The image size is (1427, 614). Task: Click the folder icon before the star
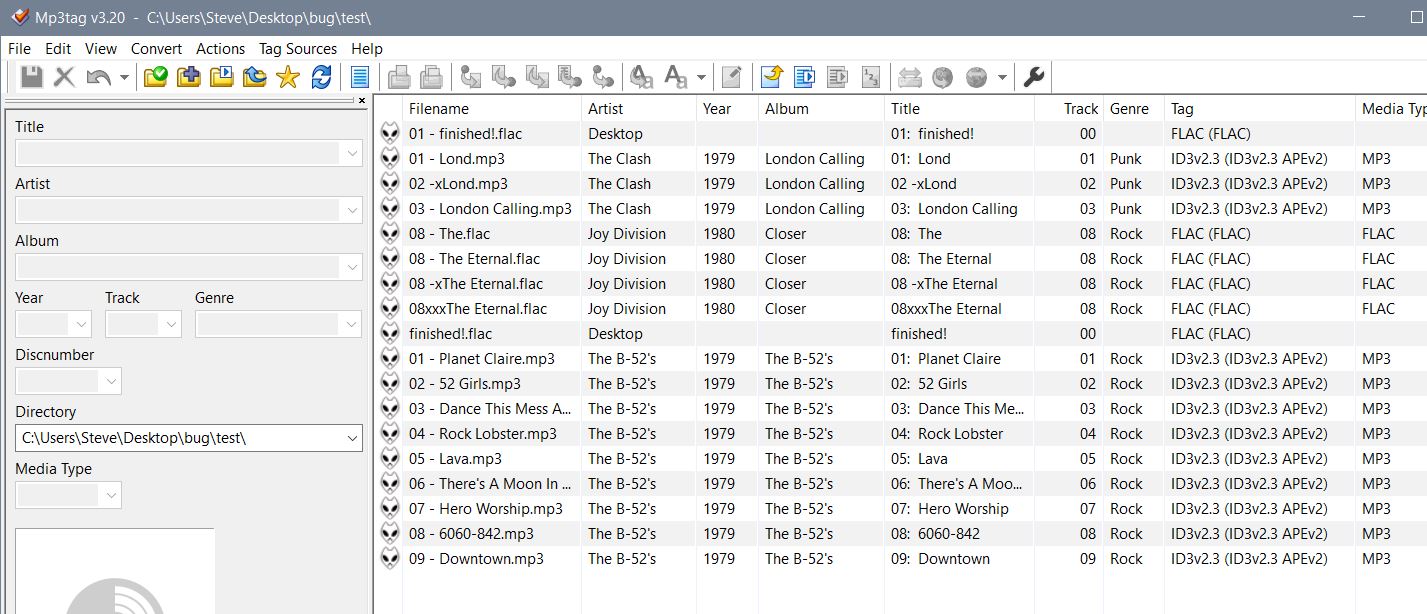coord(254,77)
